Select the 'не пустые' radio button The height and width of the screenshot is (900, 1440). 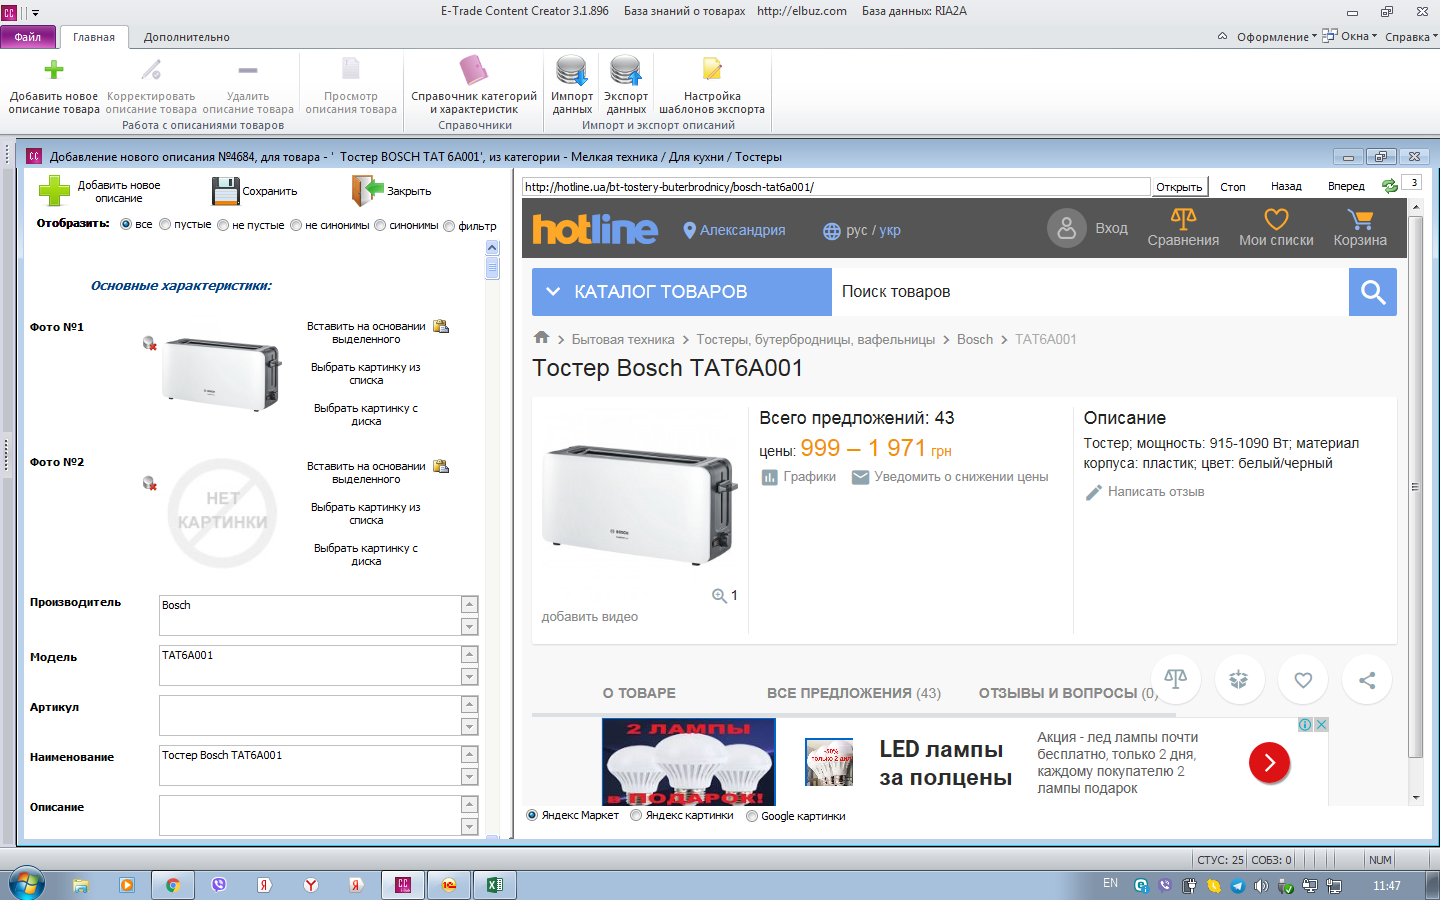(x=223, y=225)
